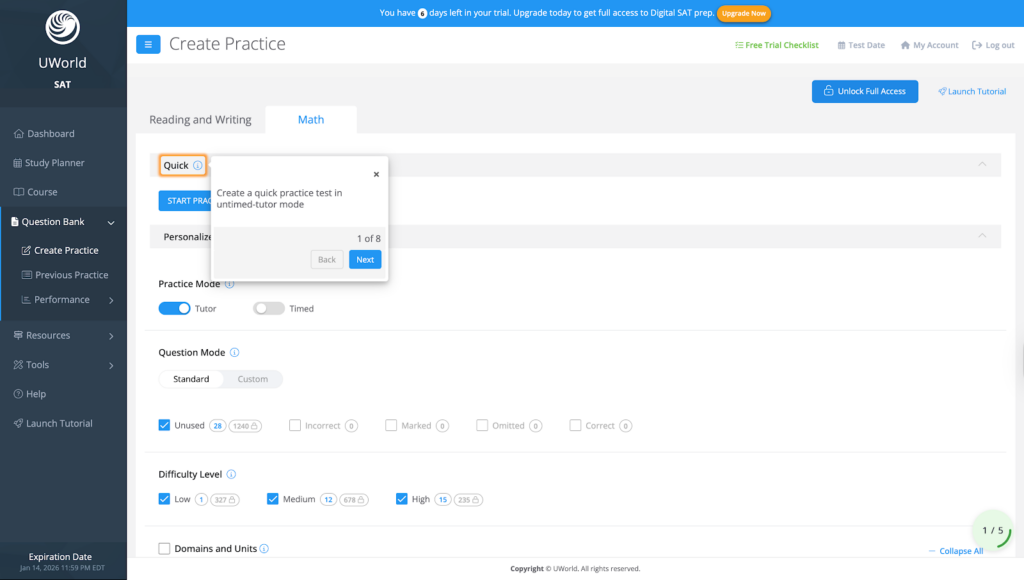Click the 1/5 progress circle
Screen dimensions: 1024x580
pos(992,531)
